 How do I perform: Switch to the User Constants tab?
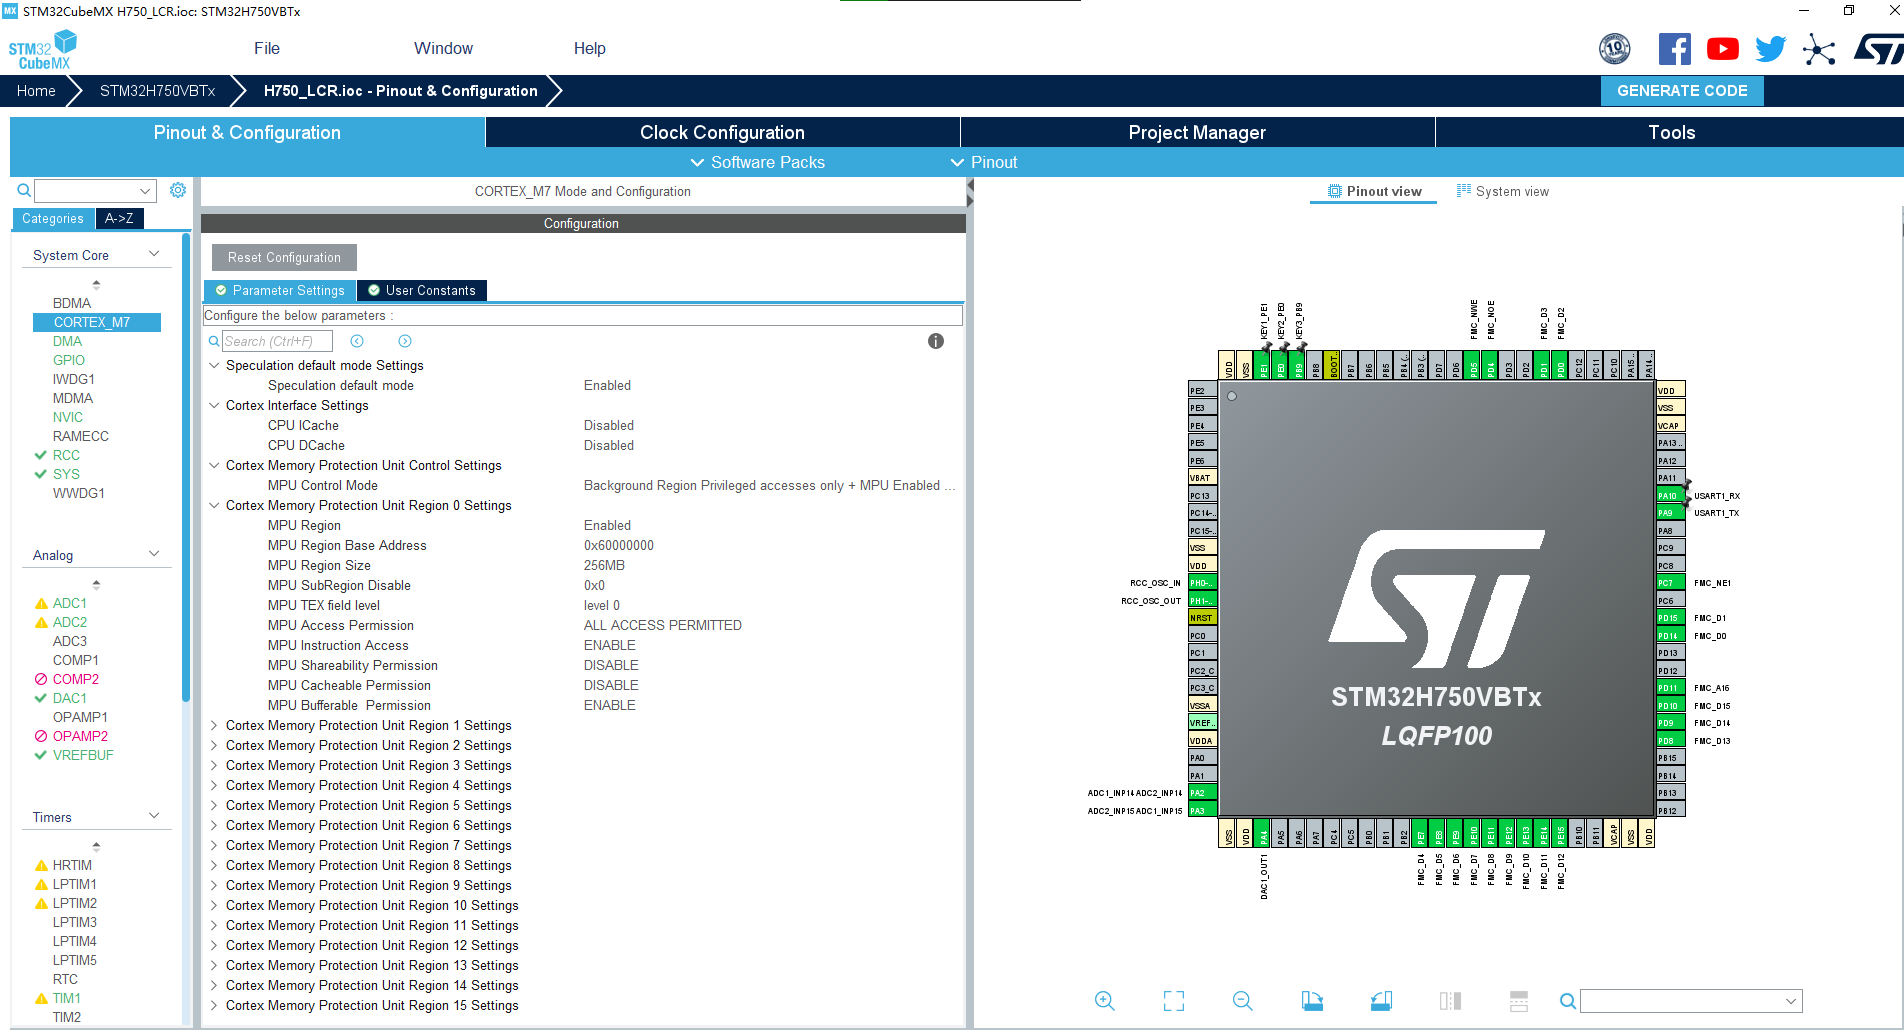point(421,290)
